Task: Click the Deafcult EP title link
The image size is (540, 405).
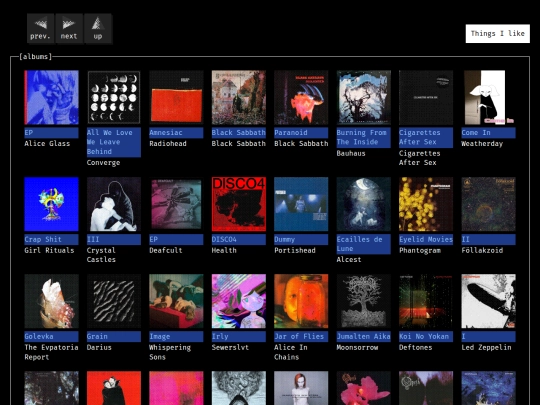Action: pos(176,239)
